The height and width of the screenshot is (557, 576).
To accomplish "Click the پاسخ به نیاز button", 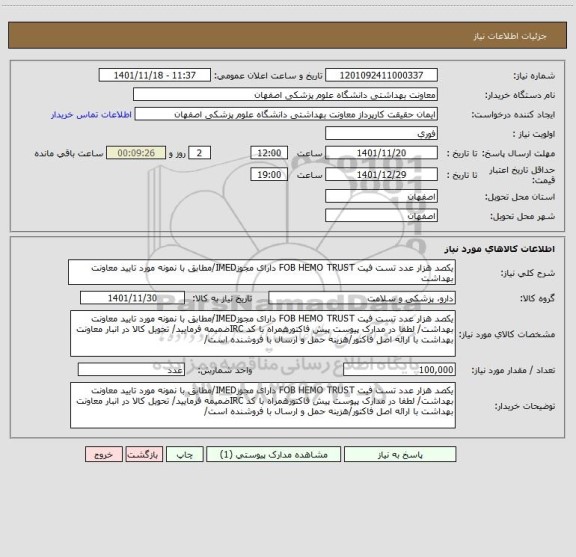I will pyautogui.click(x=400, y=454).
